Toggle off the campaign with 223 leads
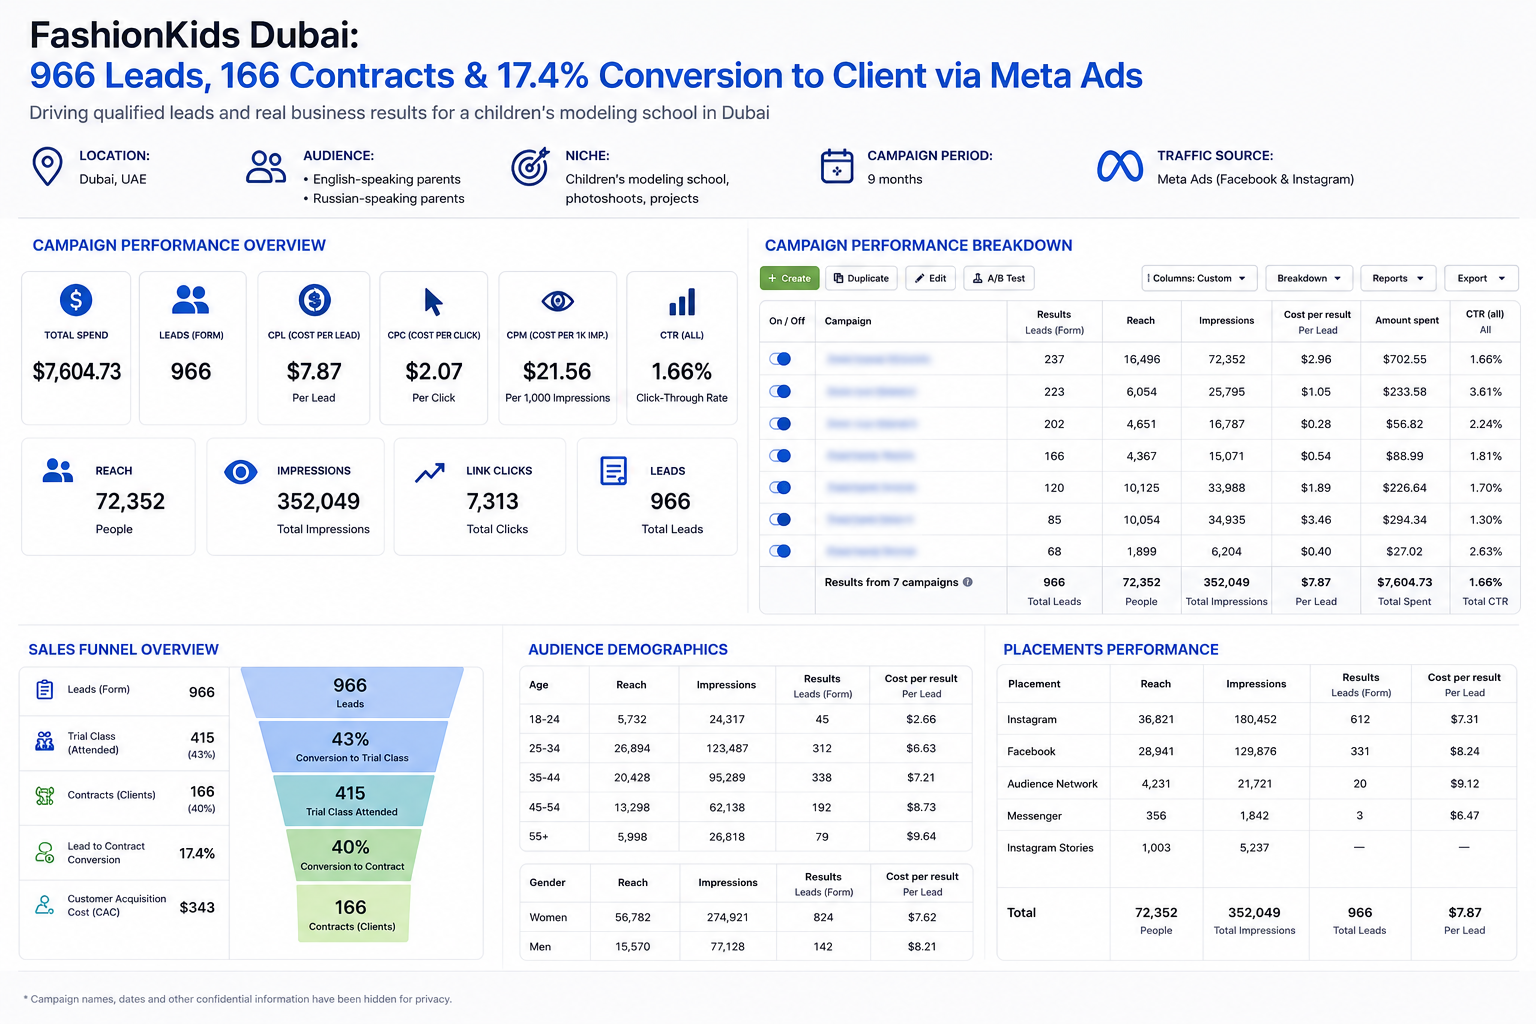The height and width of the screenshot is (1024, 1536). pyautogui.click(x=780, y=391)
